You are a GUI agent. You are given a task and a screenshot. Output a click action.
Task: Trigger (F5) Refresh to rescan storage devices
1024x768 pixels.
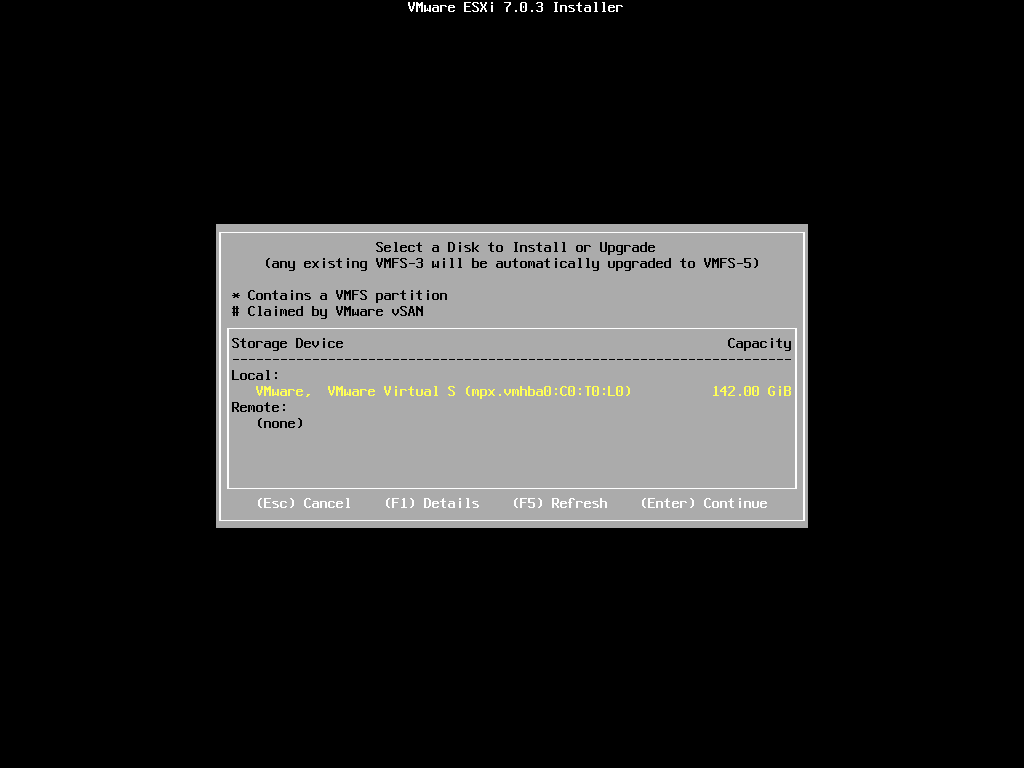560,503
